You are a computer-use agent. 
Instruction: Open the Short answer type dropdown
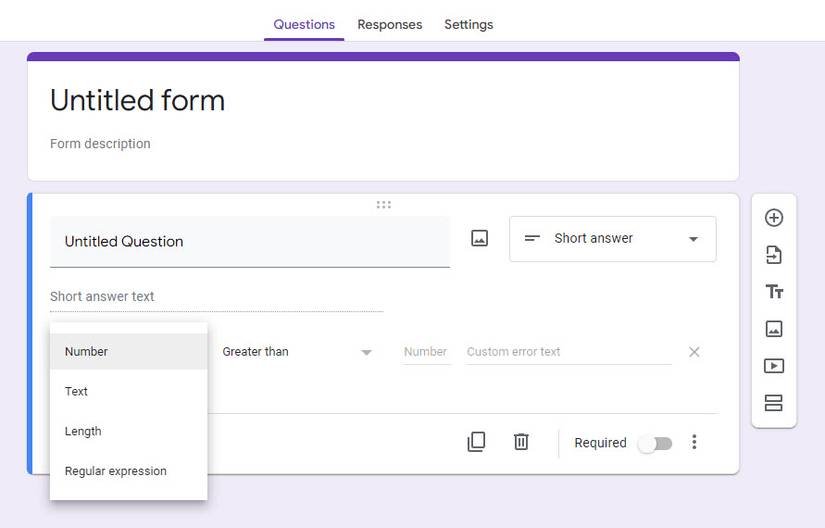[612, 239]
